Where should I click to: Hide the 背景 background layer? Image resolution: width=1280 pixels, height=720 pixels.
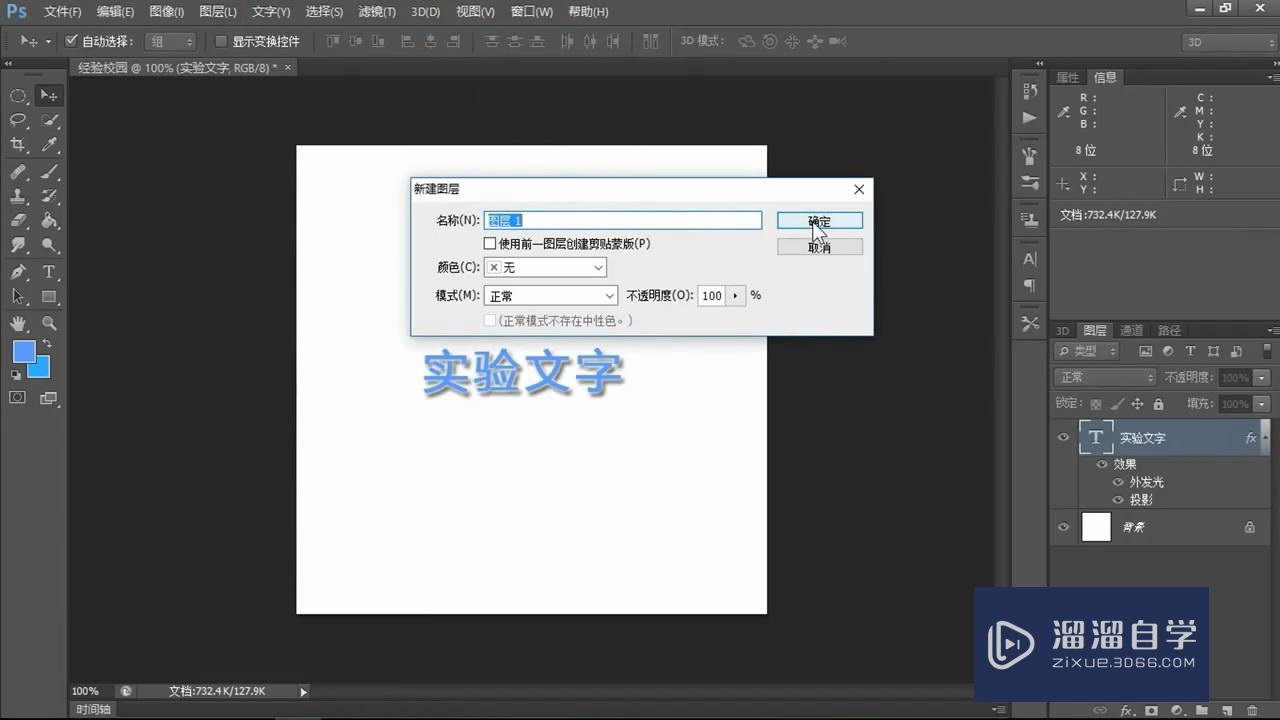pyautogui.click(x=1063, y=527)
